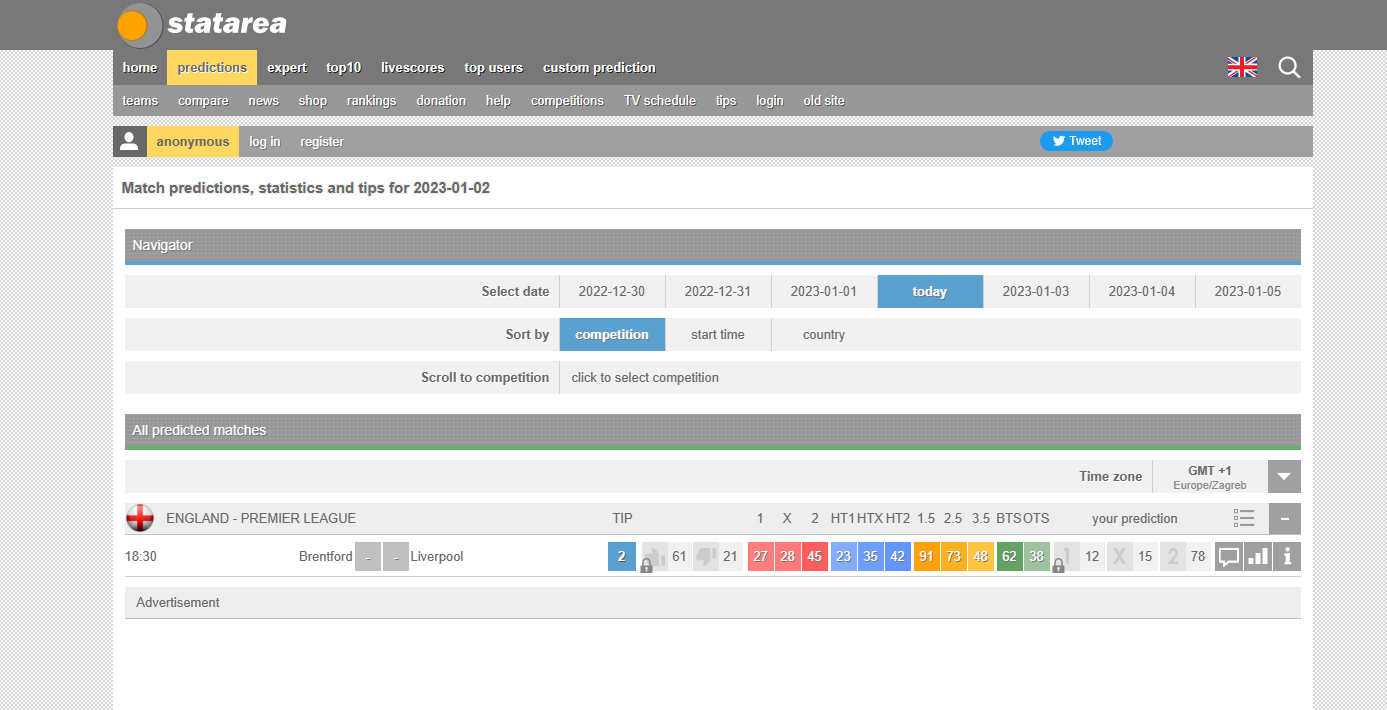Open the old site link
The width and height of the screenshot is (1387, 710).
coord(824,100)
